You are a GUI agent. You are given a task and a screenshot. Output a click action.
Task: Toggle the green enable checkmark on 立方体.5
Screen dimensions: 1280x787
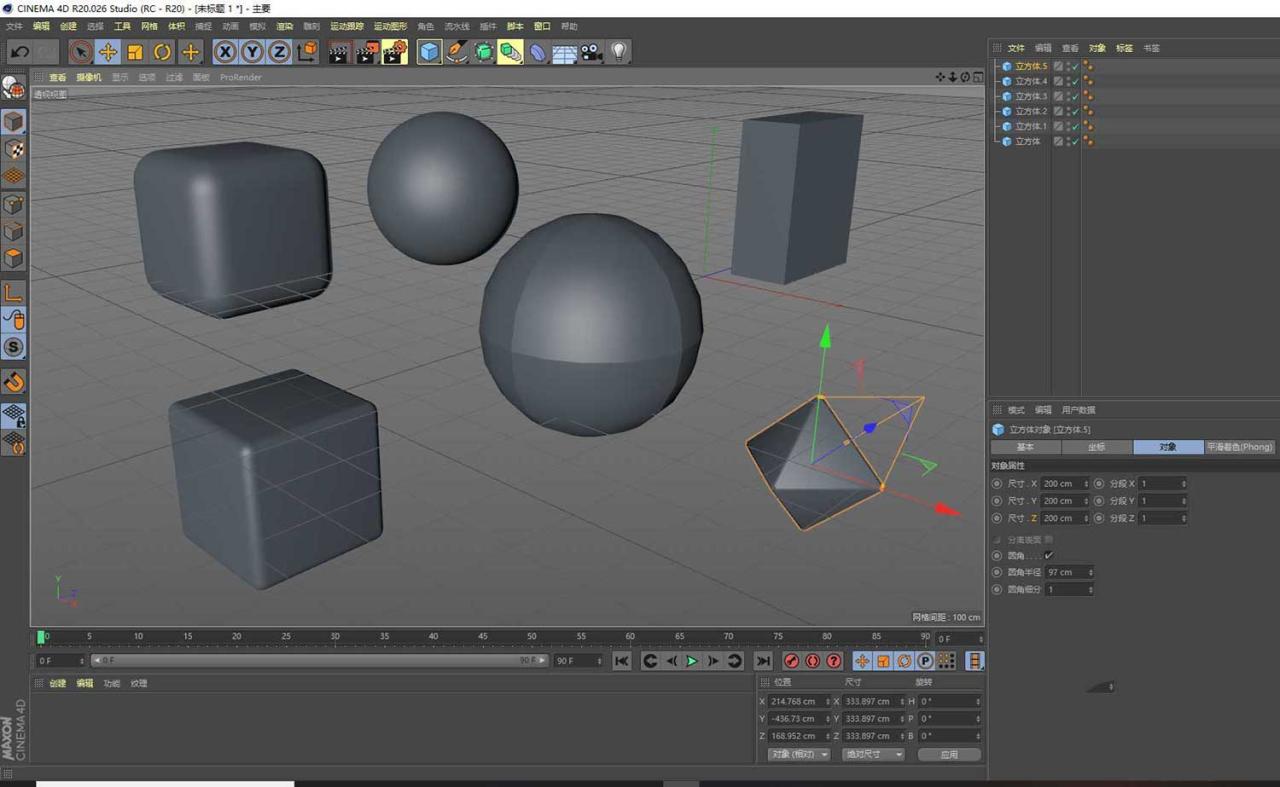1076,66
